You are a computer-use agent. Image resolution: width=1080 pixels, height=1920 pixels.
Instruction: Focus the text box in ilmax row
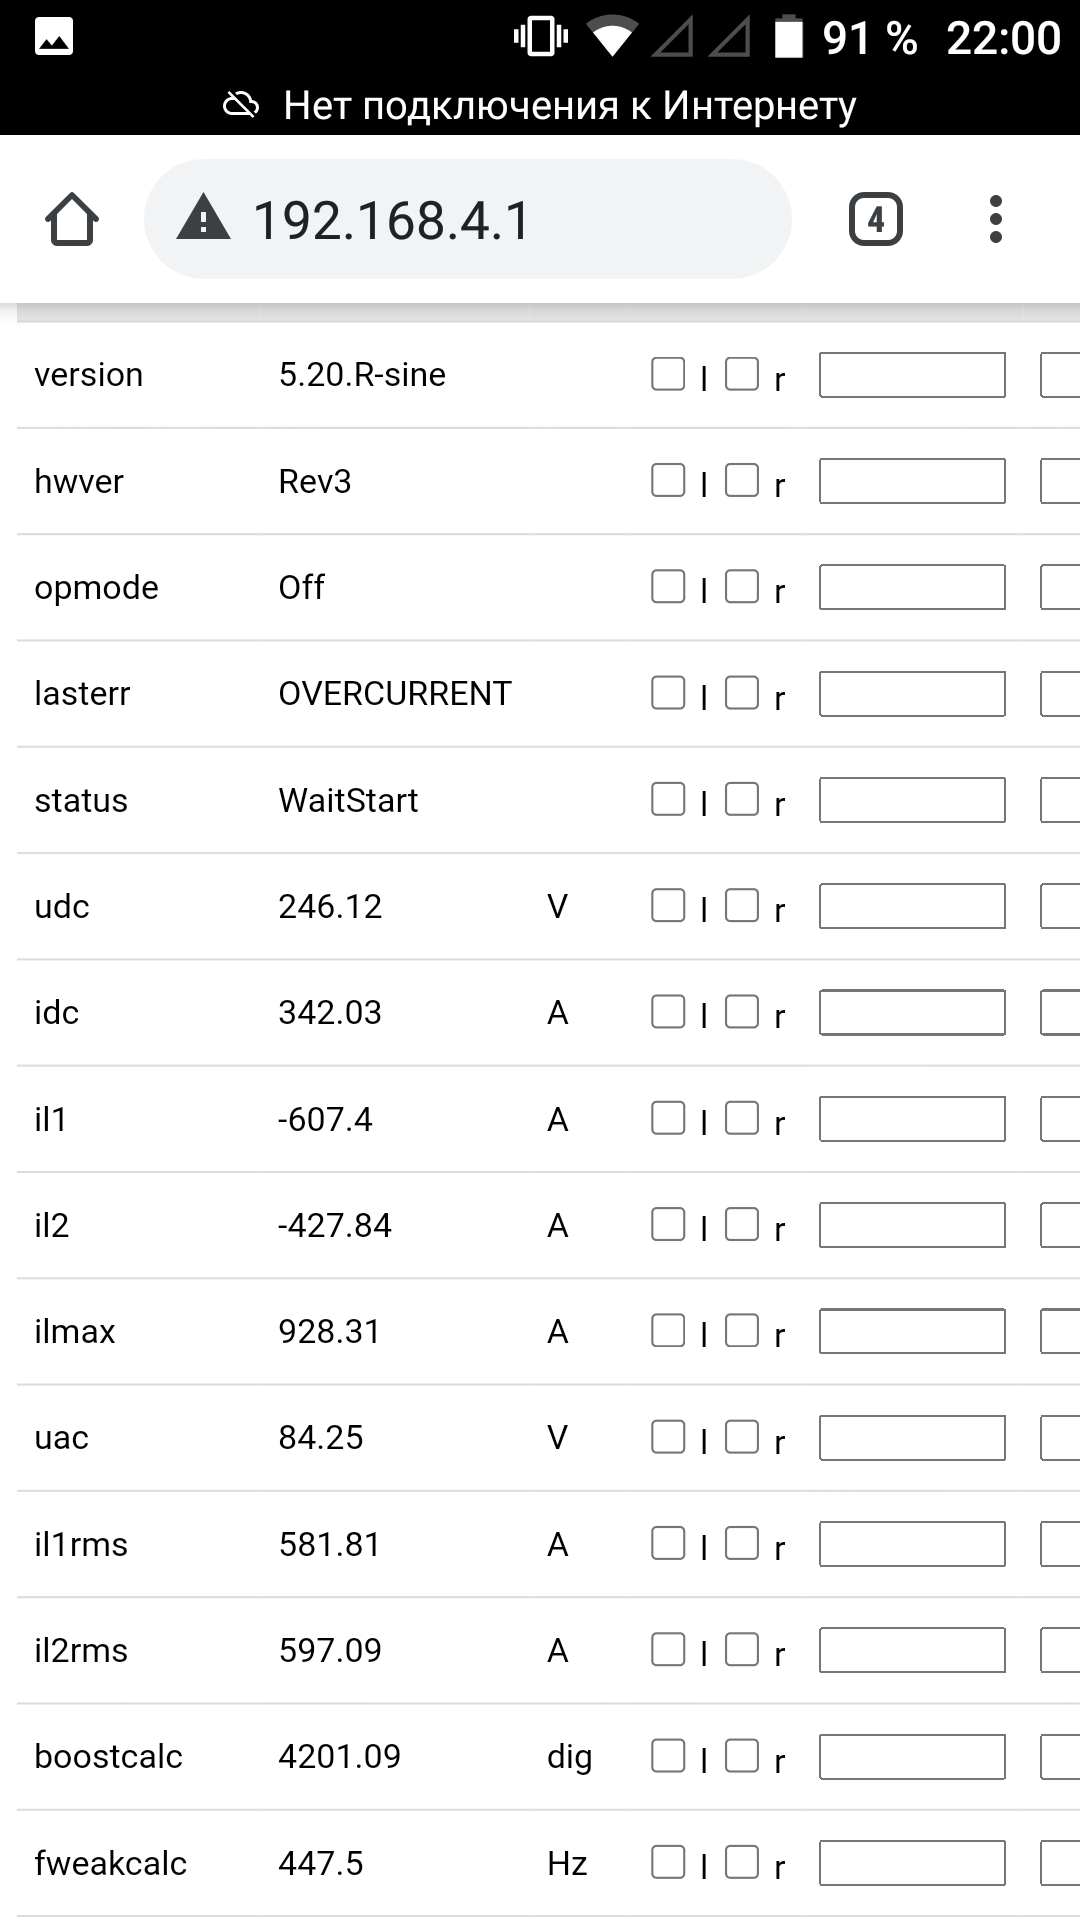(912, 1331)
